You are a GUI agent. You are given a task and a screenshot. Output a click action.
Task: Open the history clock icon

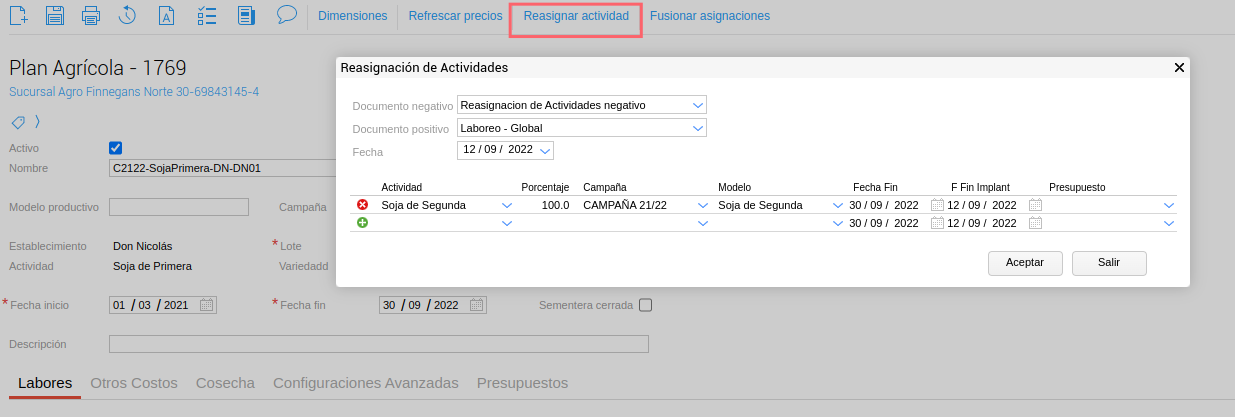127,16
